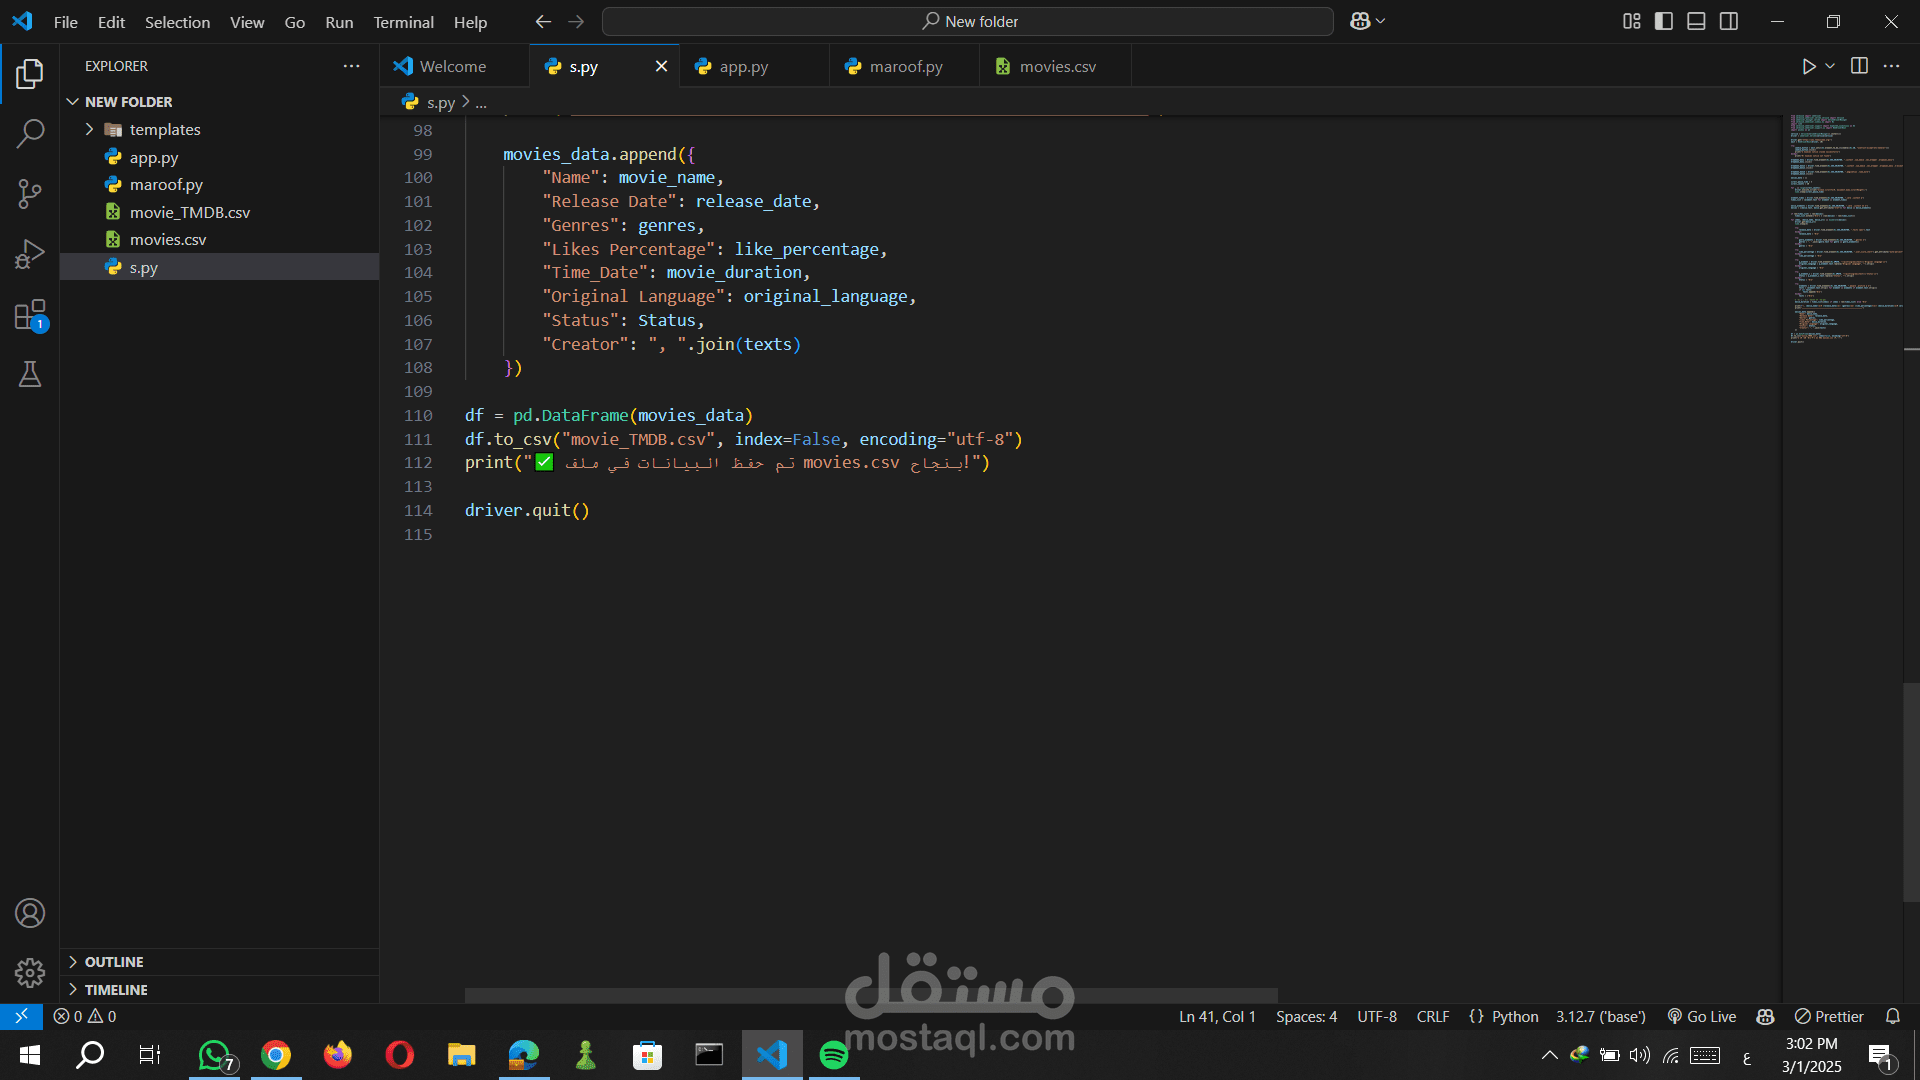
Task: Click Go Live in status bar
Action: [x=1702, y=1016]
